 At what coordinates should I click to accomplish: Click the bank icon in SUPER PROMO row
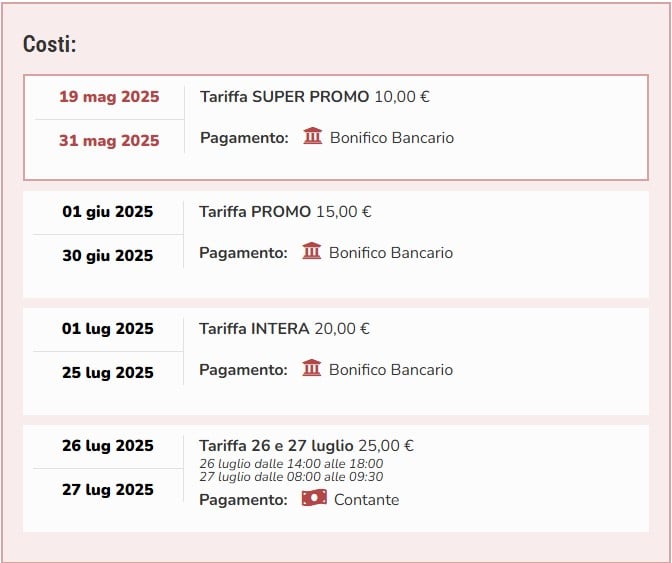(x=313, y=136)
